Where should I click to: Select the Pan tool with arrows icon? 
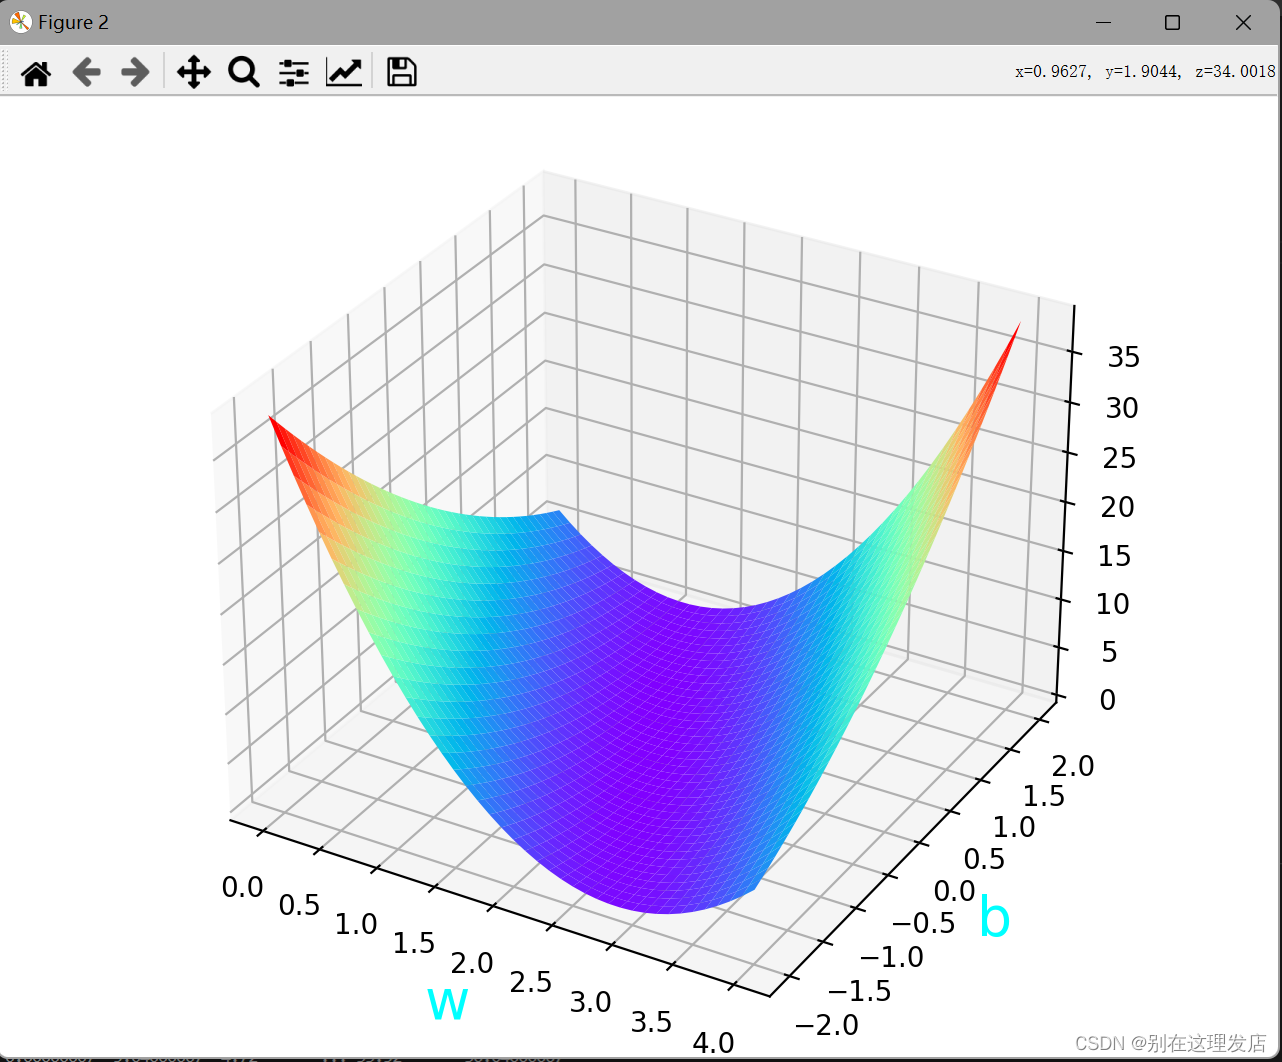pos(193,71)
